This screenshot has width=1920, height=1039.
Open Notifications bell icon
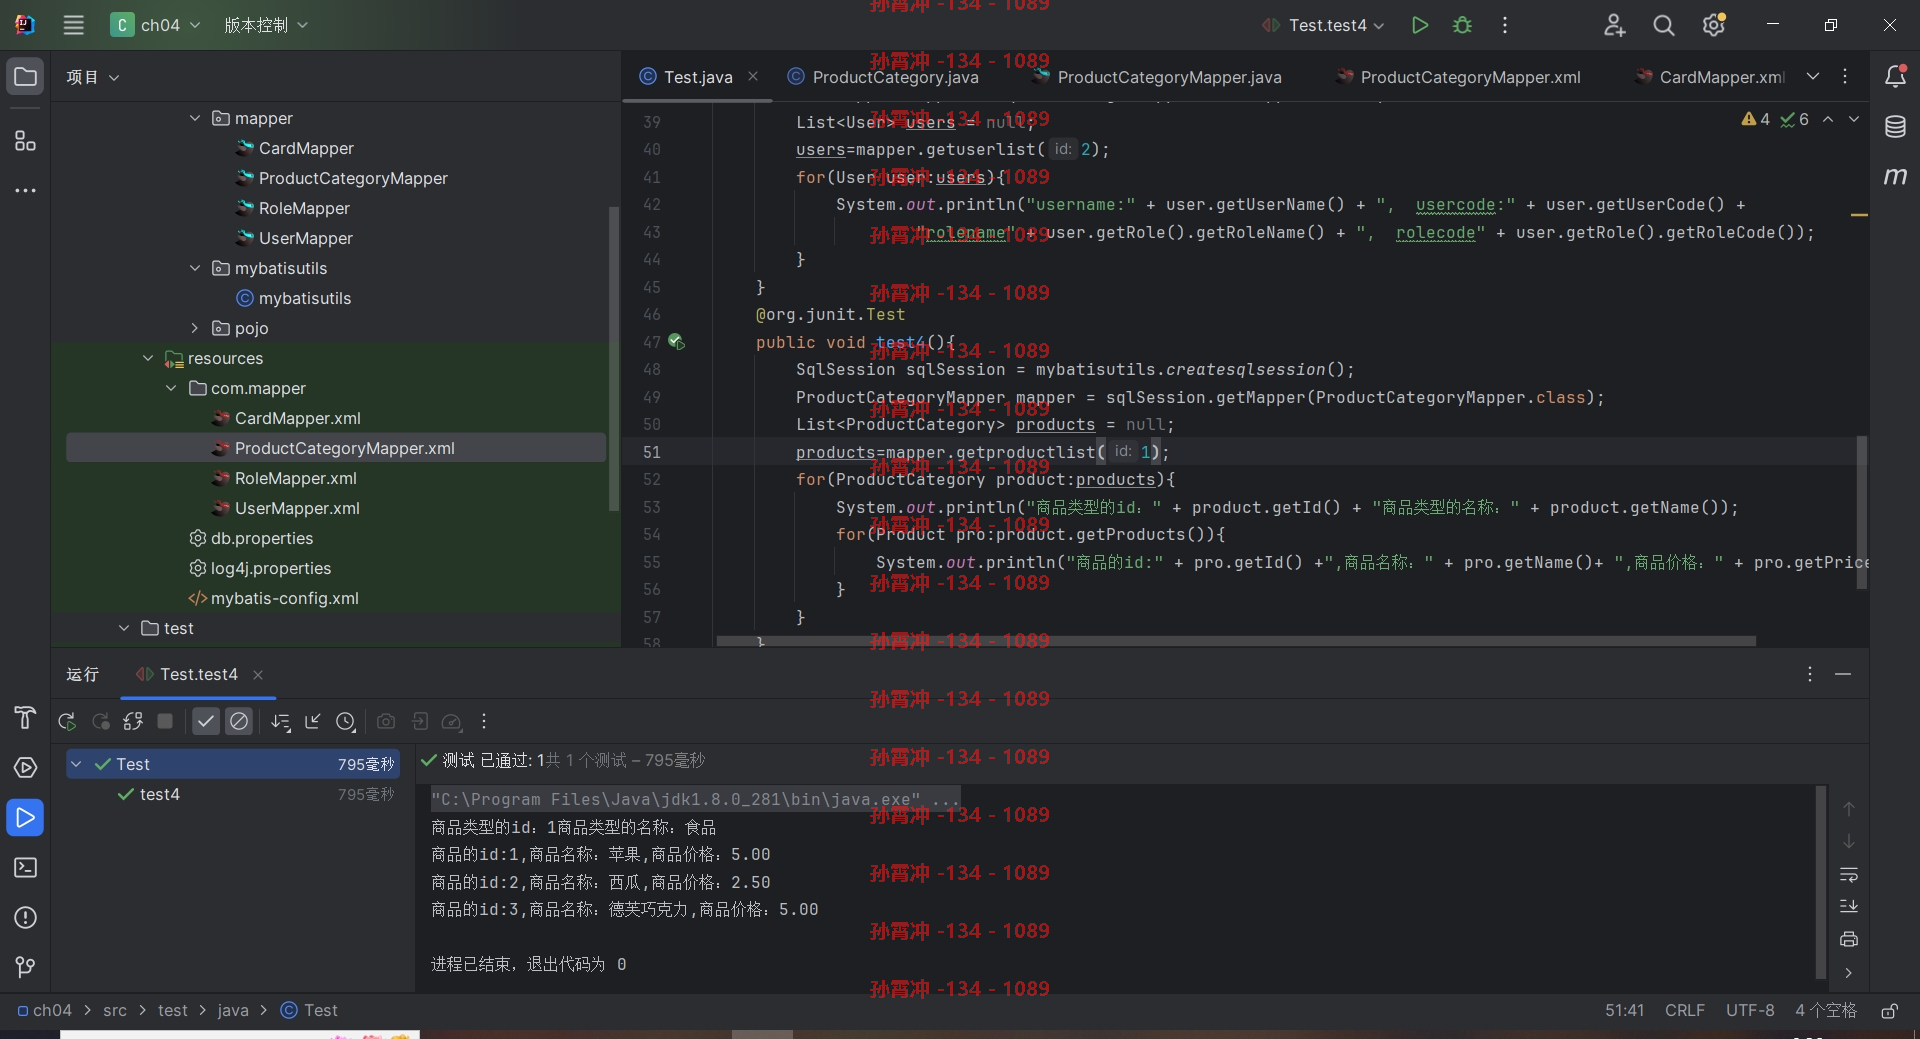click(x=1895, y=77)
